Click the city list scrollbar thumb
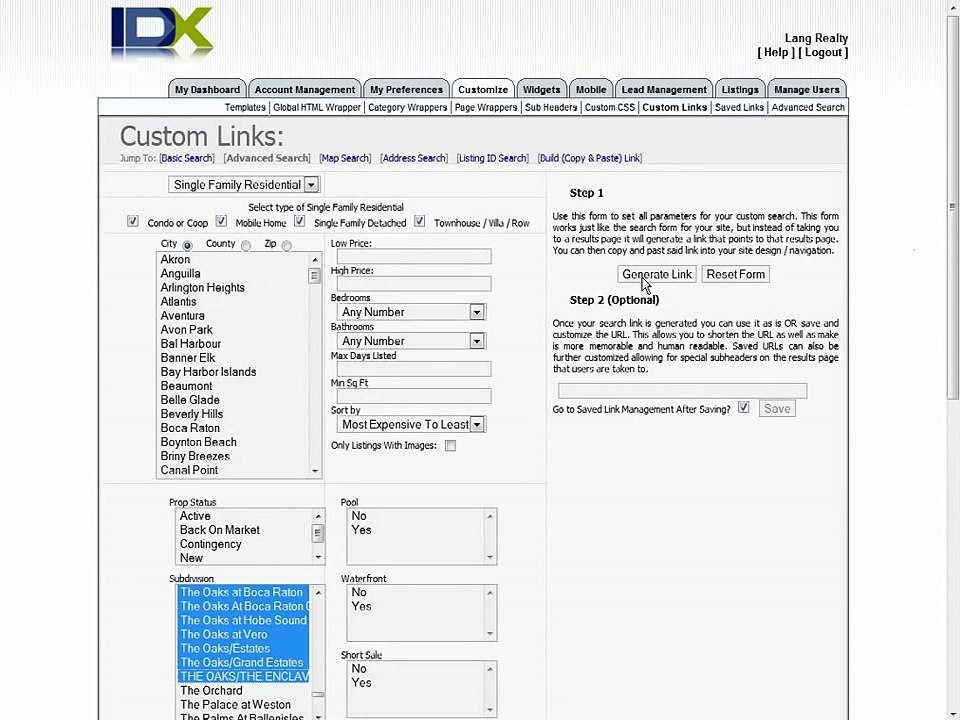The image size is (960, 720). coord(315,276)
